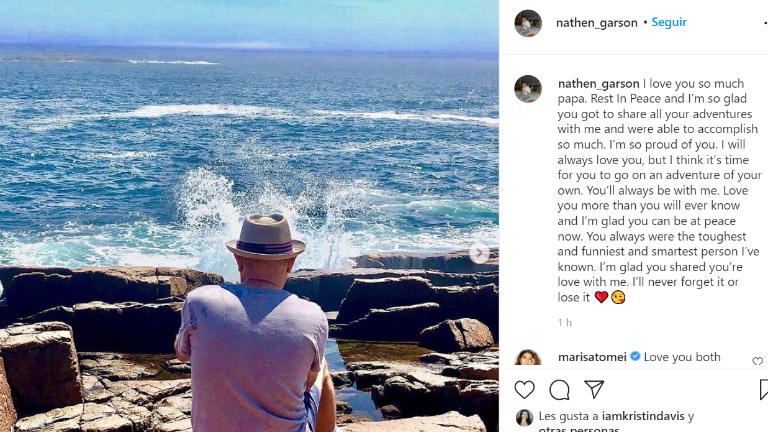
Task: Like marisatomei's comment with small heart
Action: pos(757,361)
